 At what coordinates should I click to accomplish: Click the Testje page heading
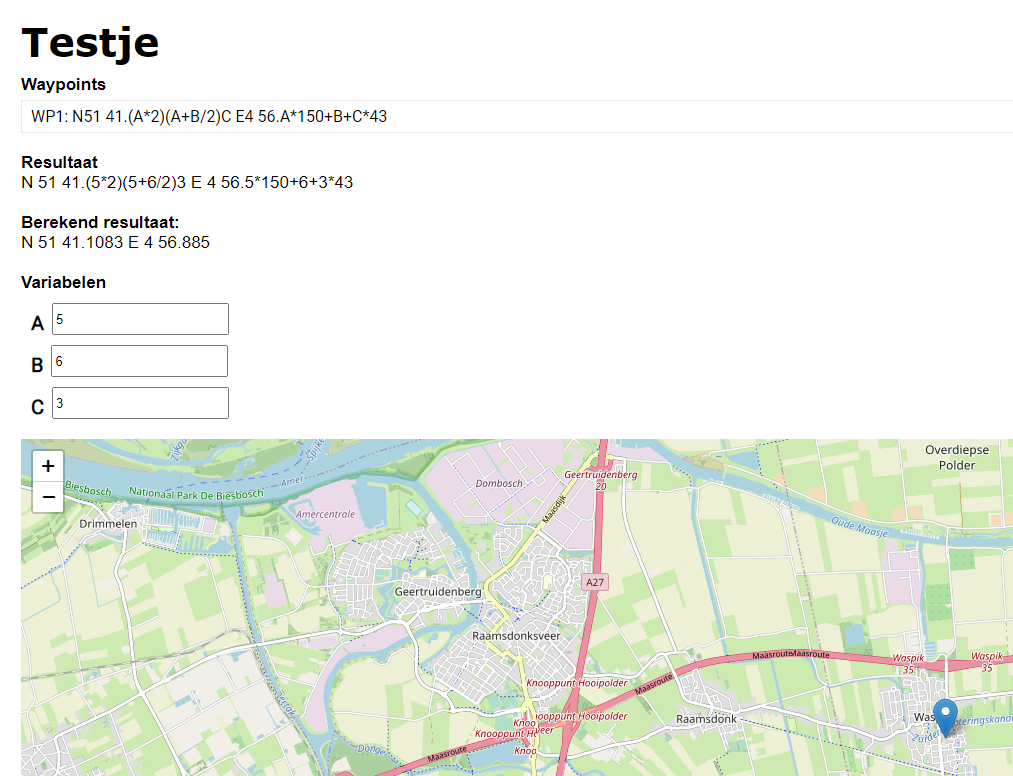pos(90,43)
